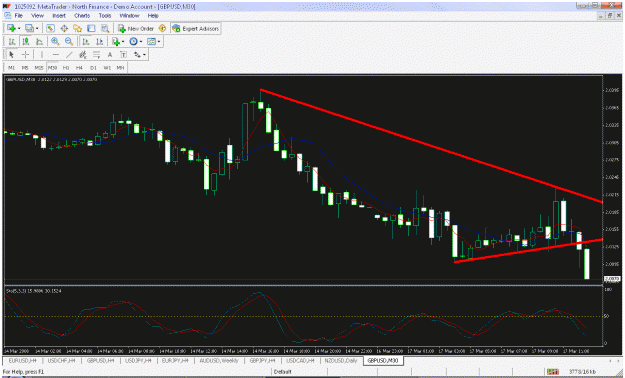Viewport: 625px width, 378px height.
Task: Open the Charts menu
Action: (82, 16)
